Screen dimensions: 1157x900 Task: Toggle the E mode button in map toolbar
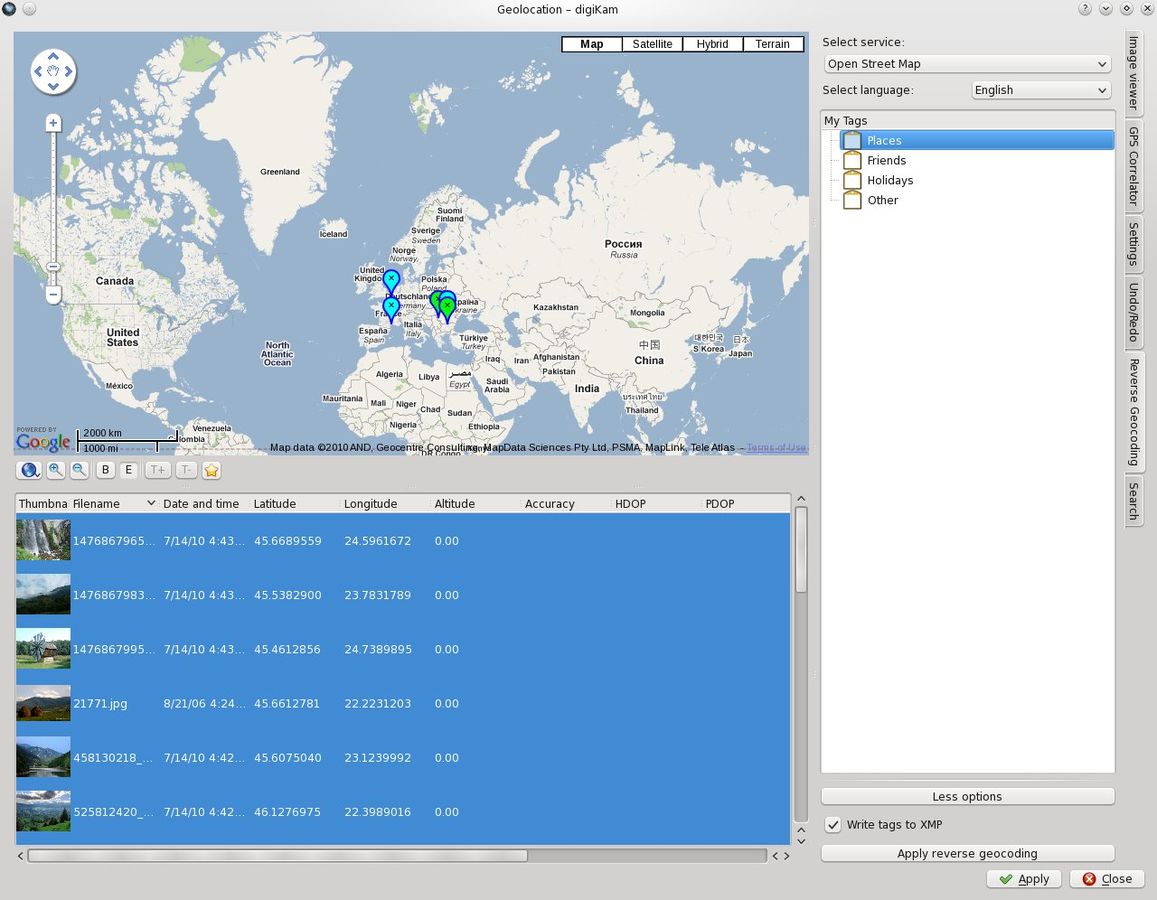(x=129, y=470)
